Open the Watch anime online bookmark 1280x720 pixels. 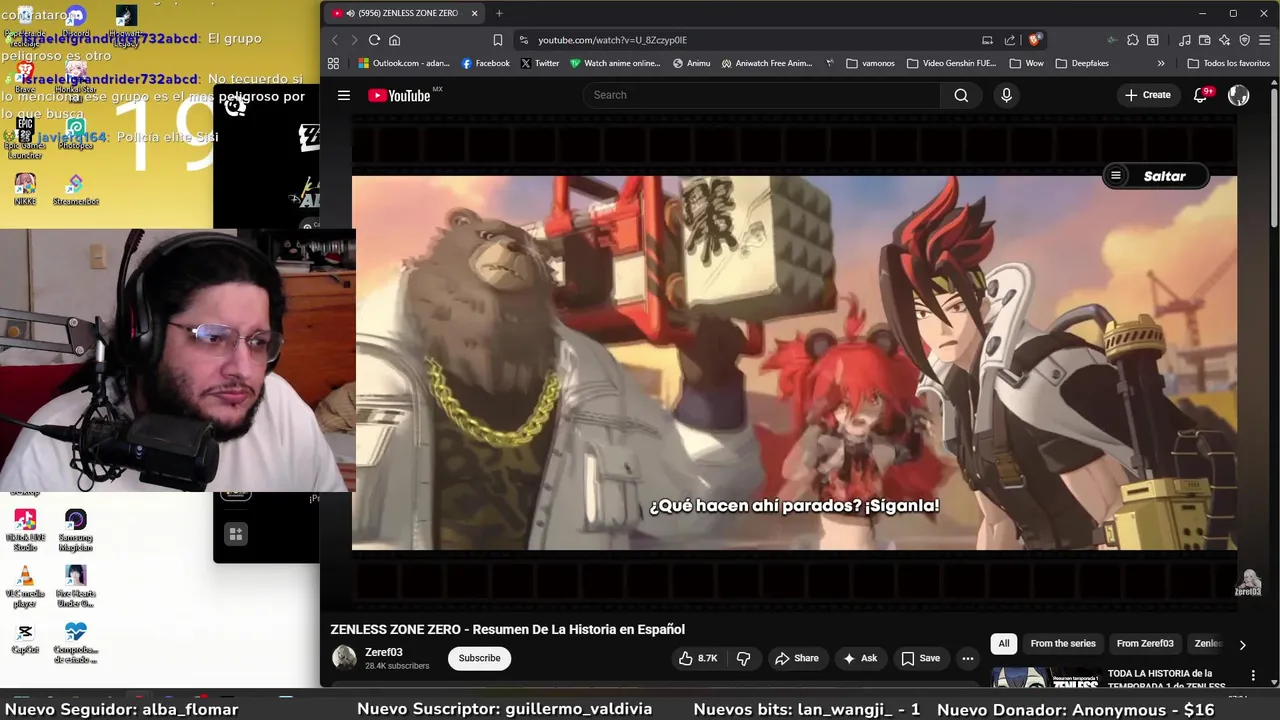[615, 63]
